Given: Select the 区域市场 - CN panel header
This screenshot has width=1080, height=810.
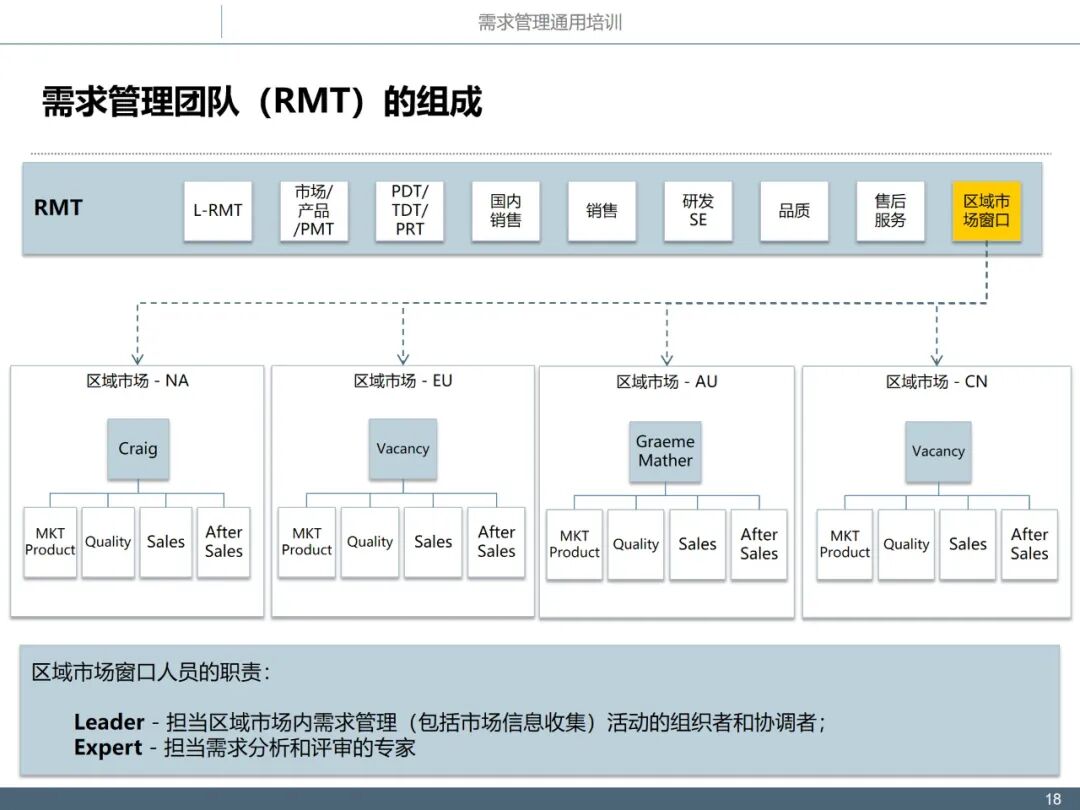Looking at the screenshot, I should coord(938,381).
